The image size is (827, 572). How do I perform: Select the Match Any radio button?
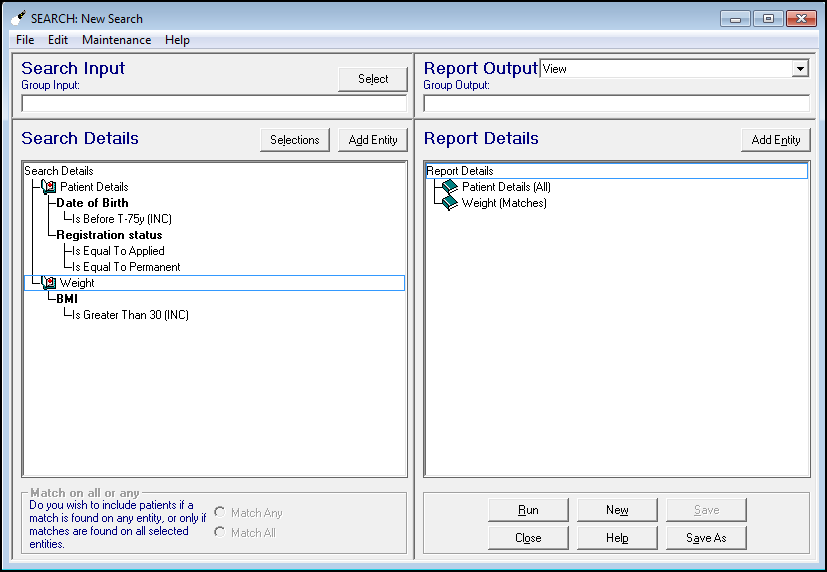219,513
